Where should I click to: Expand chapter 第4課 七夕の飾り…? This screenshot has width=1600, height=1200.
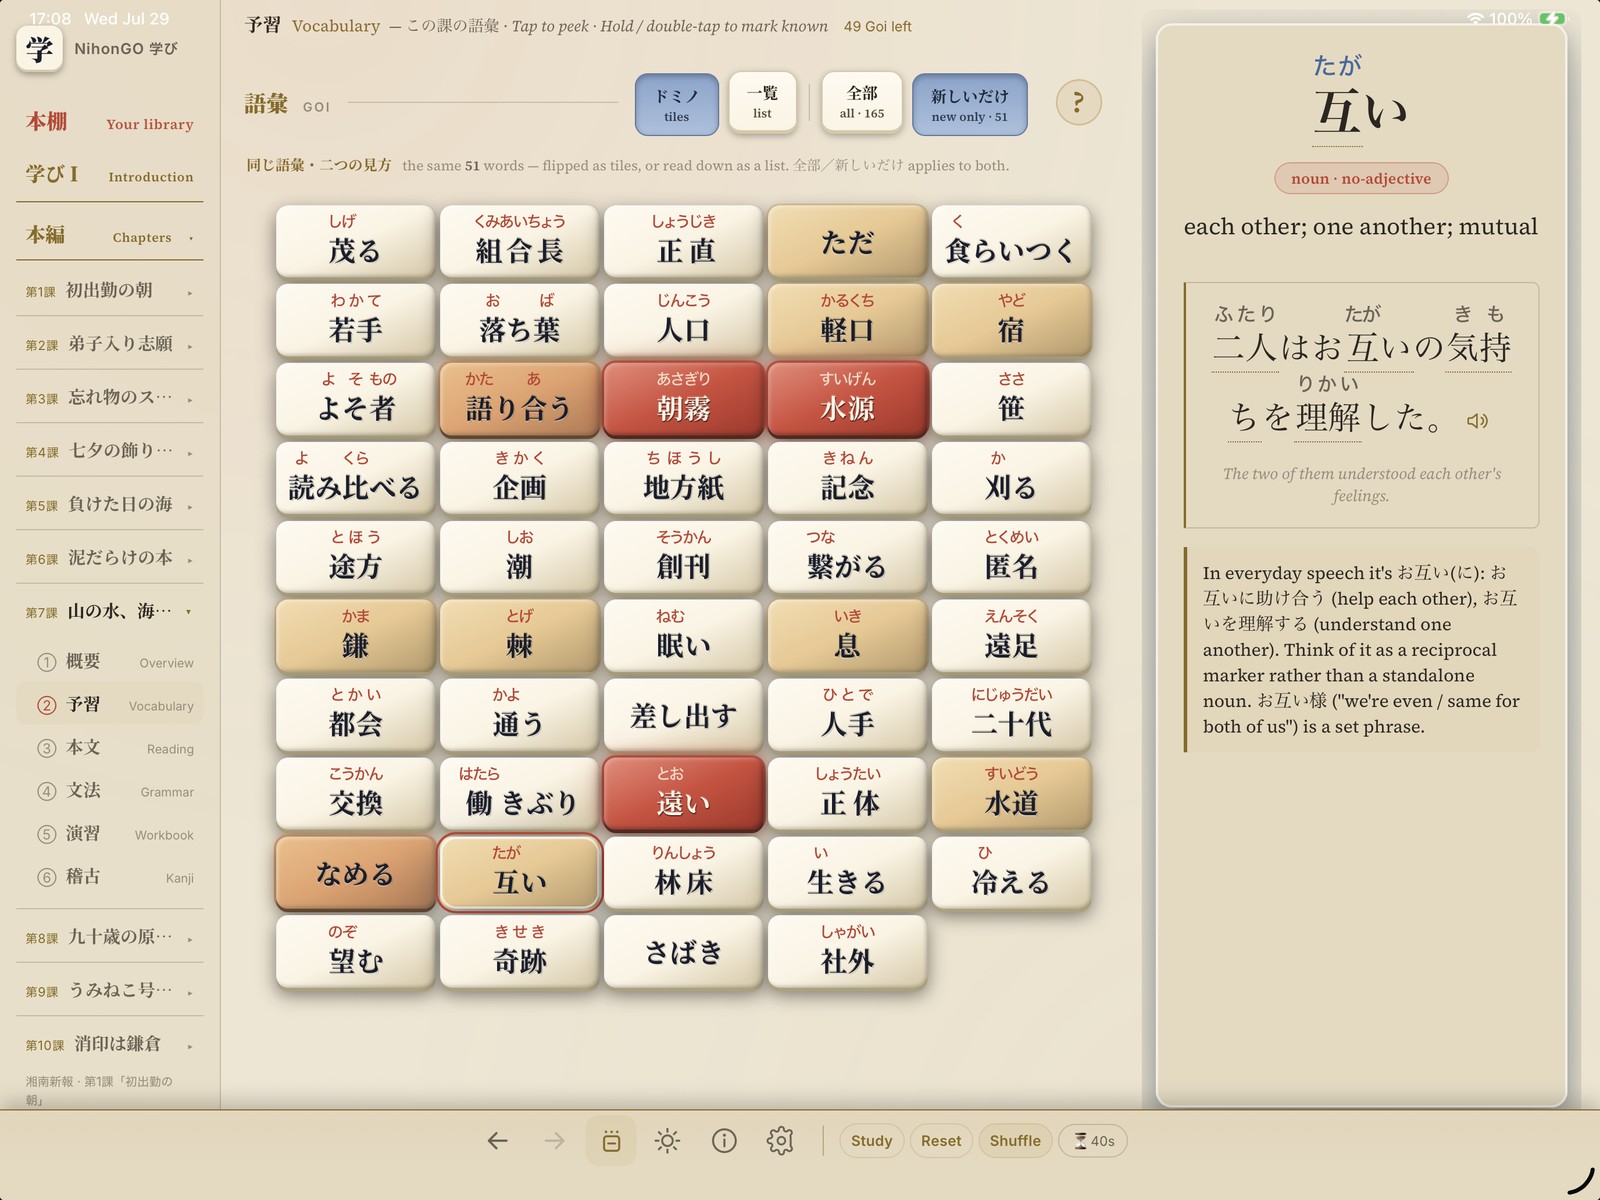(x=110, y=451)
